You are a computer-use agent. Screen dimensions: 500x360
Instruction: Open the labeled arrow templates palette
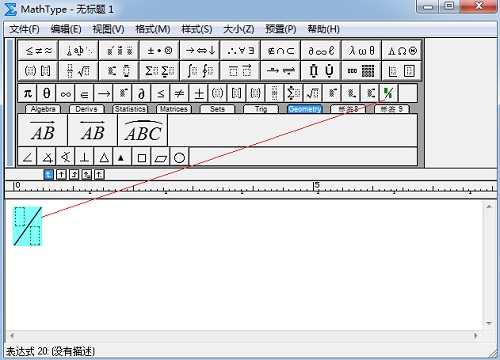tap(281, 71)
